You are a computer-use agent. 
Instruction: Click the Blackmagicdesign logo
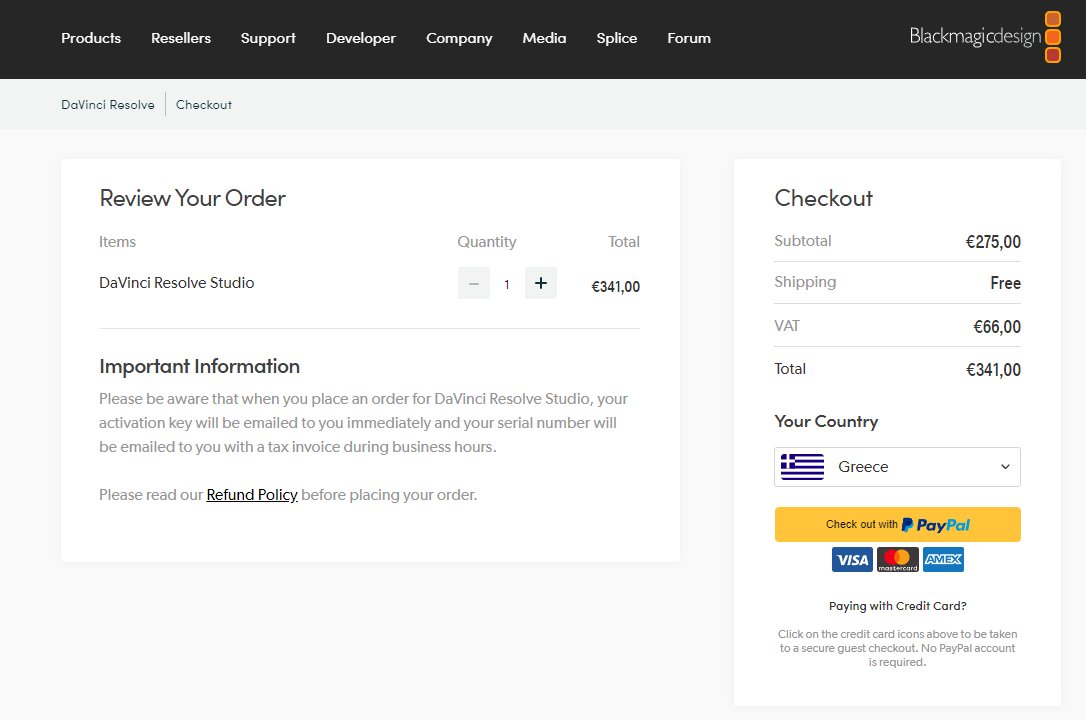pyautogui.click(x=984, y=37)
